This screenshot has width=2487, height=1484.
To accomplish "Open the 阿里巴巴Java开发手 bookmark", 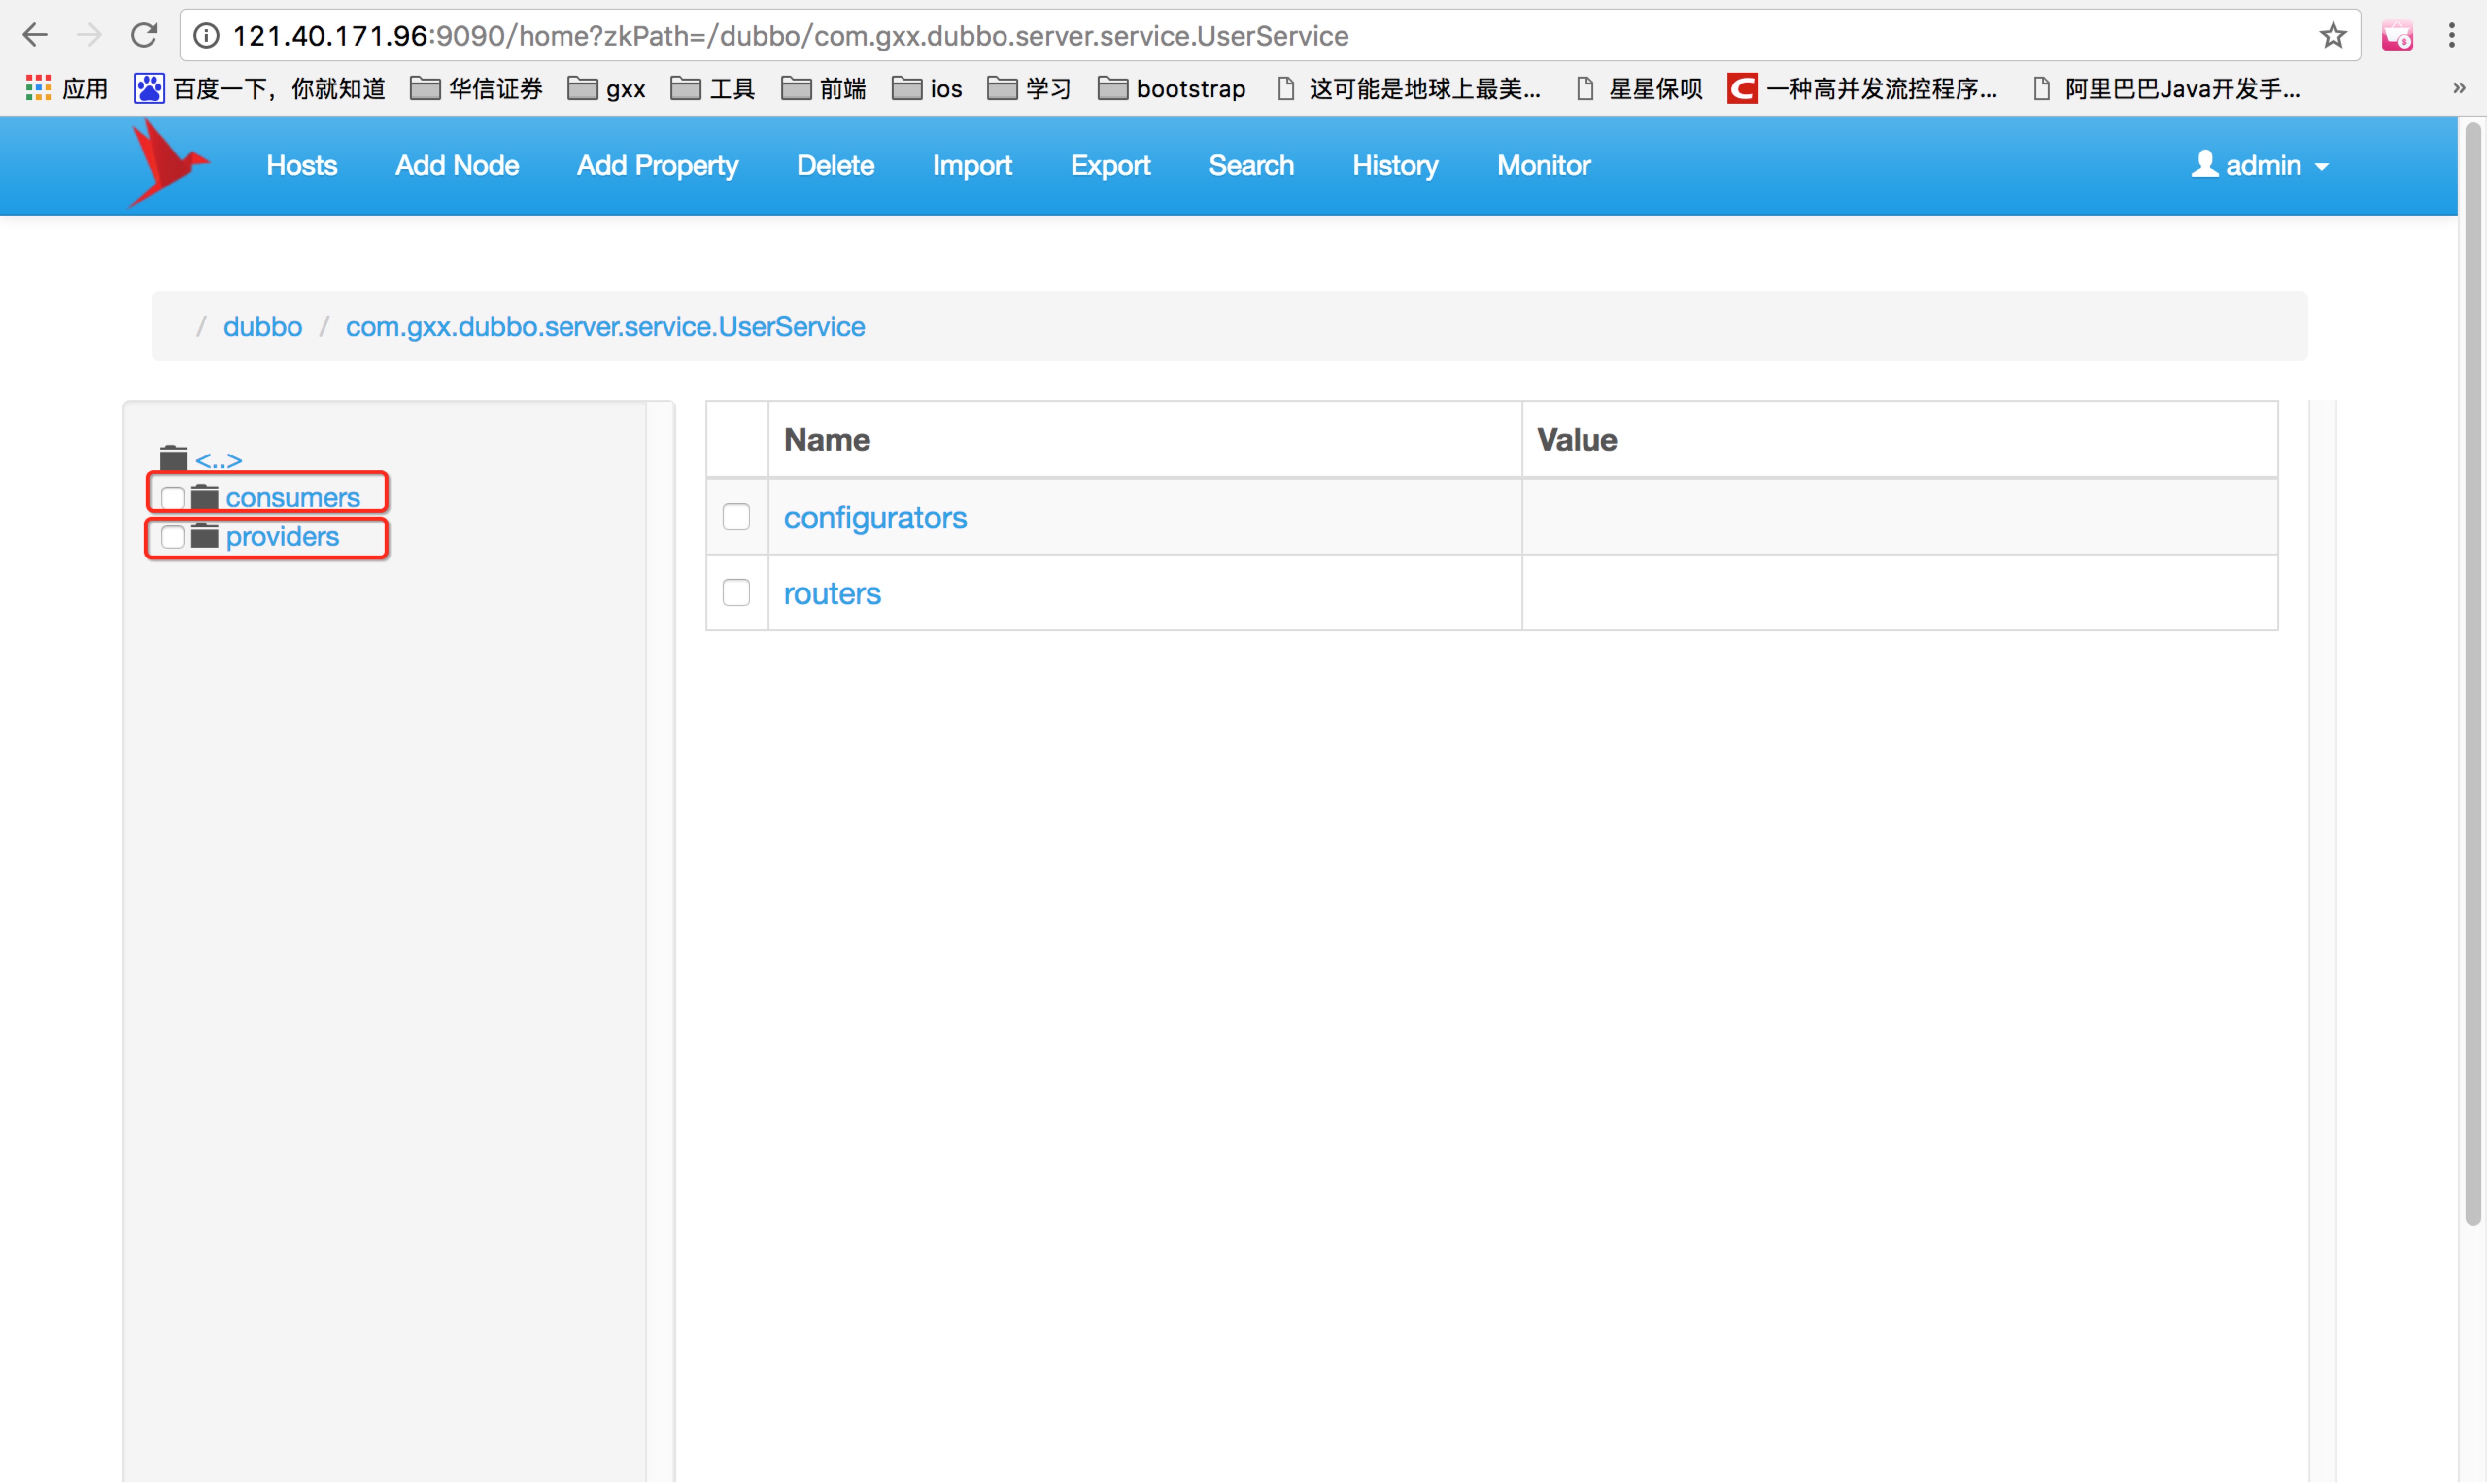I will pos(2168,89).
